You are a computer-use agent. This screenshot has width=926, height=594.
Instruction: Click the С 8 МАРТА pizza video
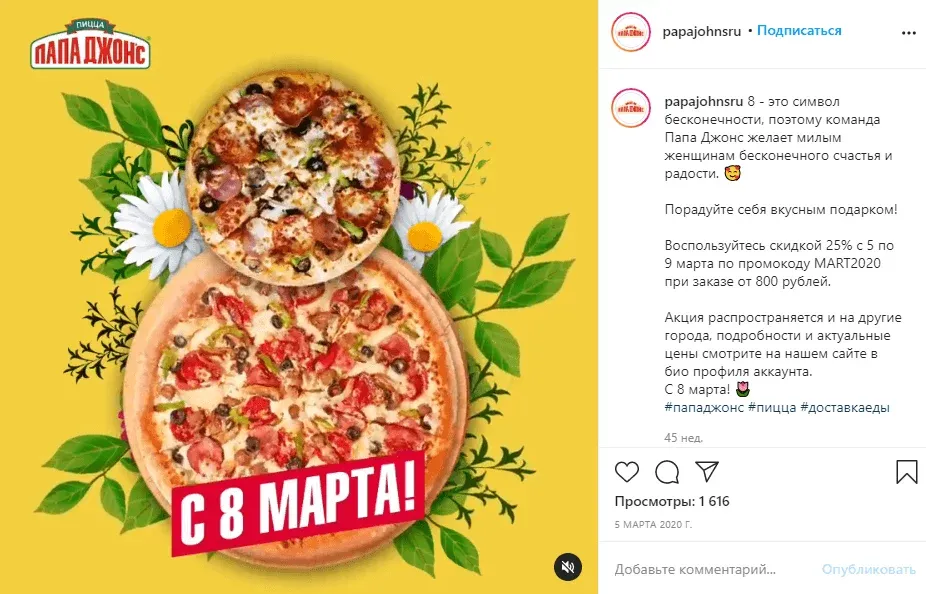(299, 297)
